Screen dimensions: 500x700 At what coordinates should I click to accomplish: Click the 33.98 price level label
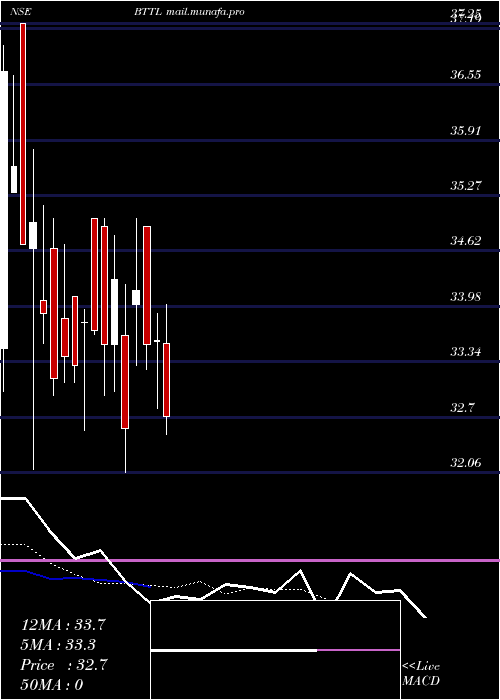click(465, 297)
